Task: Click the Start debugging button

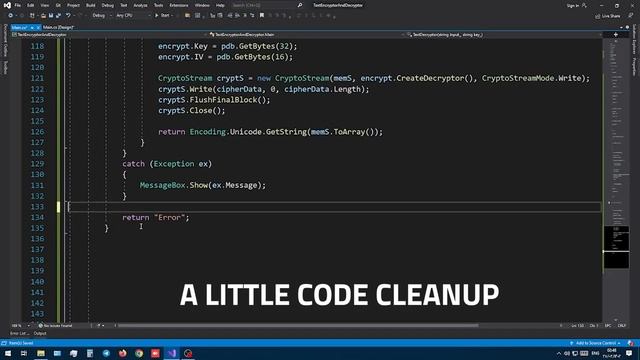Action: coord(162,16)
